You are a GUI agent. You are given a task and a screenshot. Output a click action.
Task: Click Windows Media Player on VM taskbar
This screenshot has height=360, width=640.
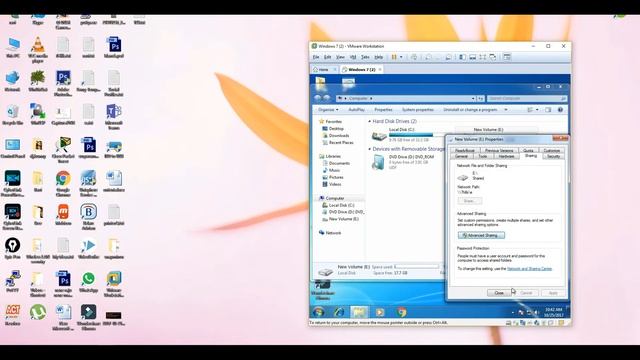pos(380,312)
